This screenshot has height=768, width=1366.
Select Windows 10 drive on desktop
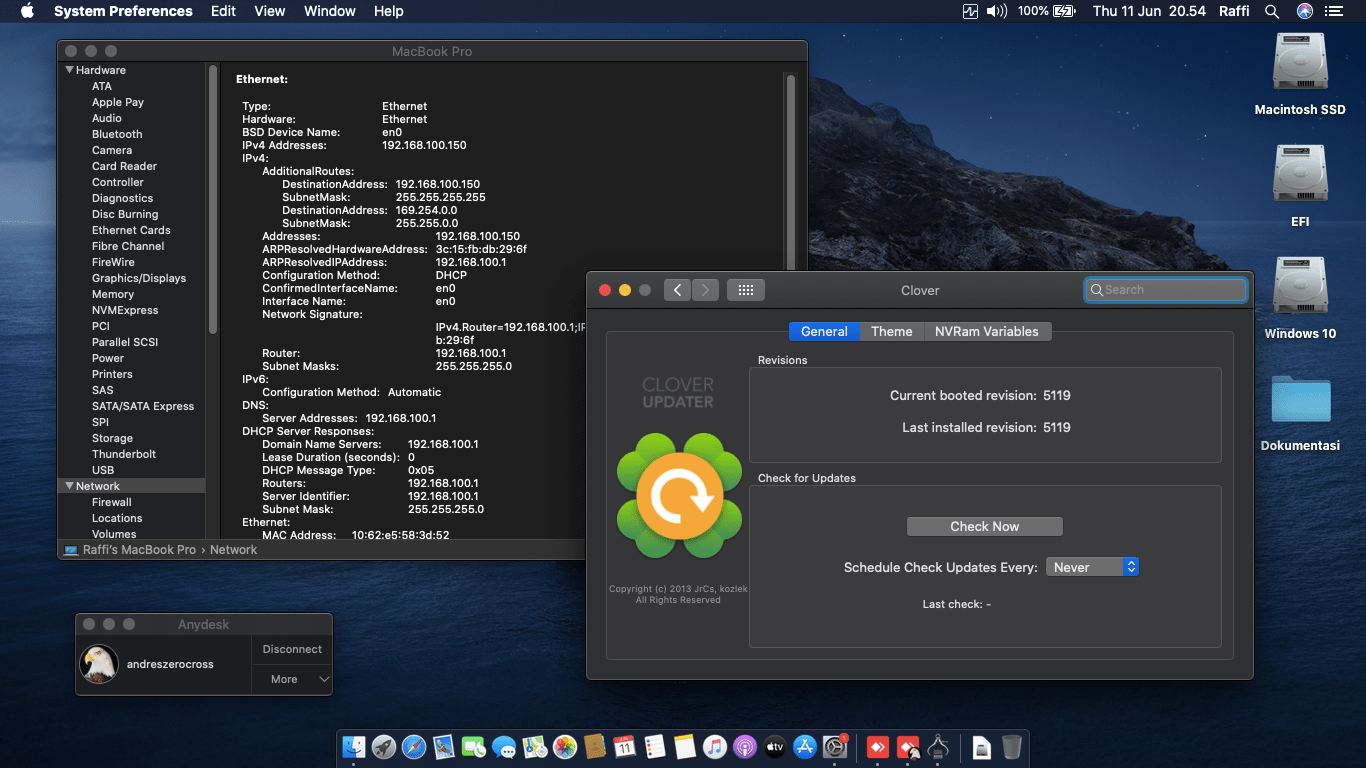click(x=1300, y=297)
